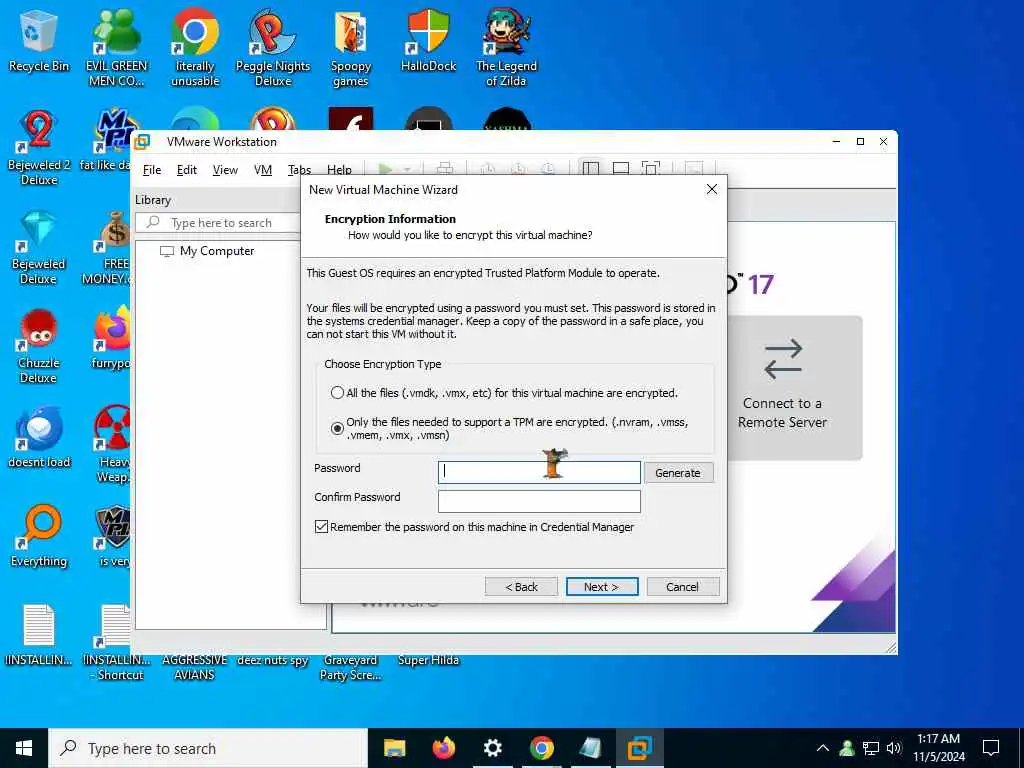Select the Graveyard Party Scre... desktop label

point(351,667)
